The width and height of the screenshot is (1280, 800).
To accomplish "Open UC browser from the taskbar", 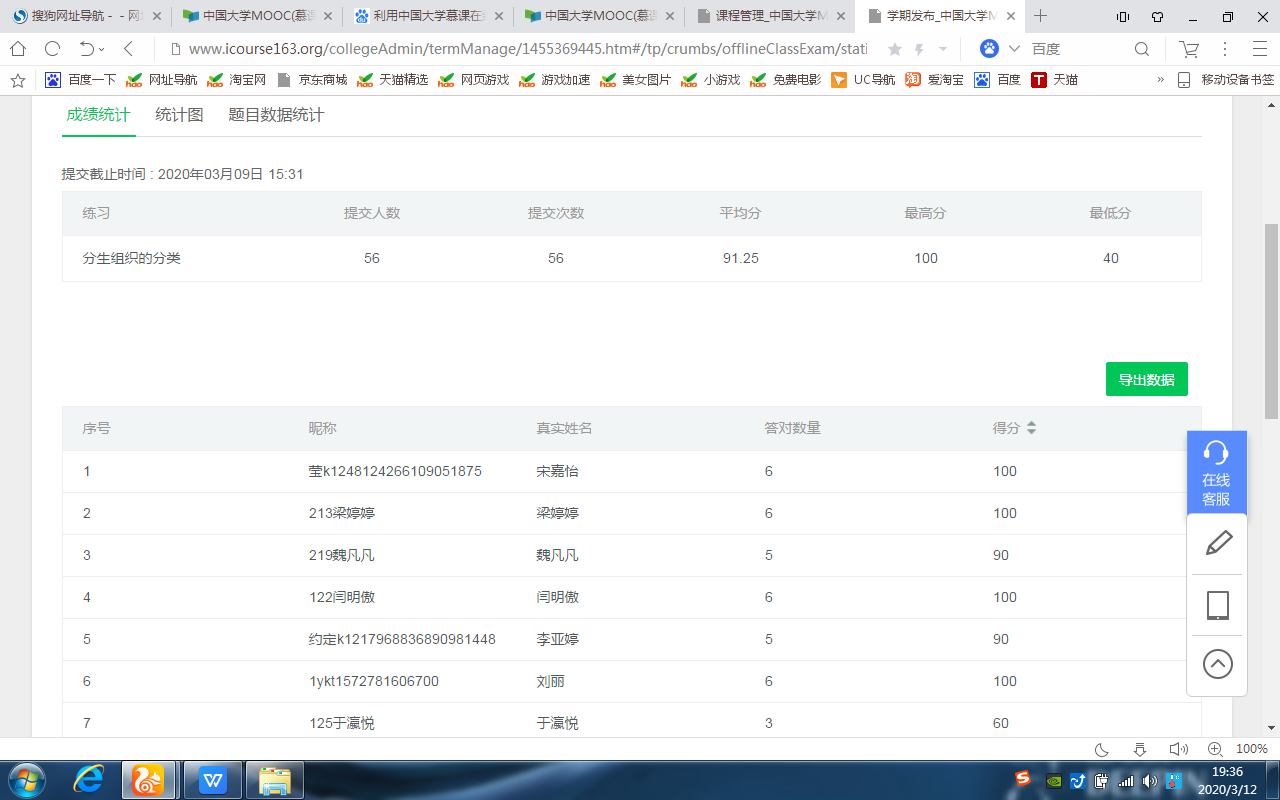I will pyautogui.click(x=148, y=779).
